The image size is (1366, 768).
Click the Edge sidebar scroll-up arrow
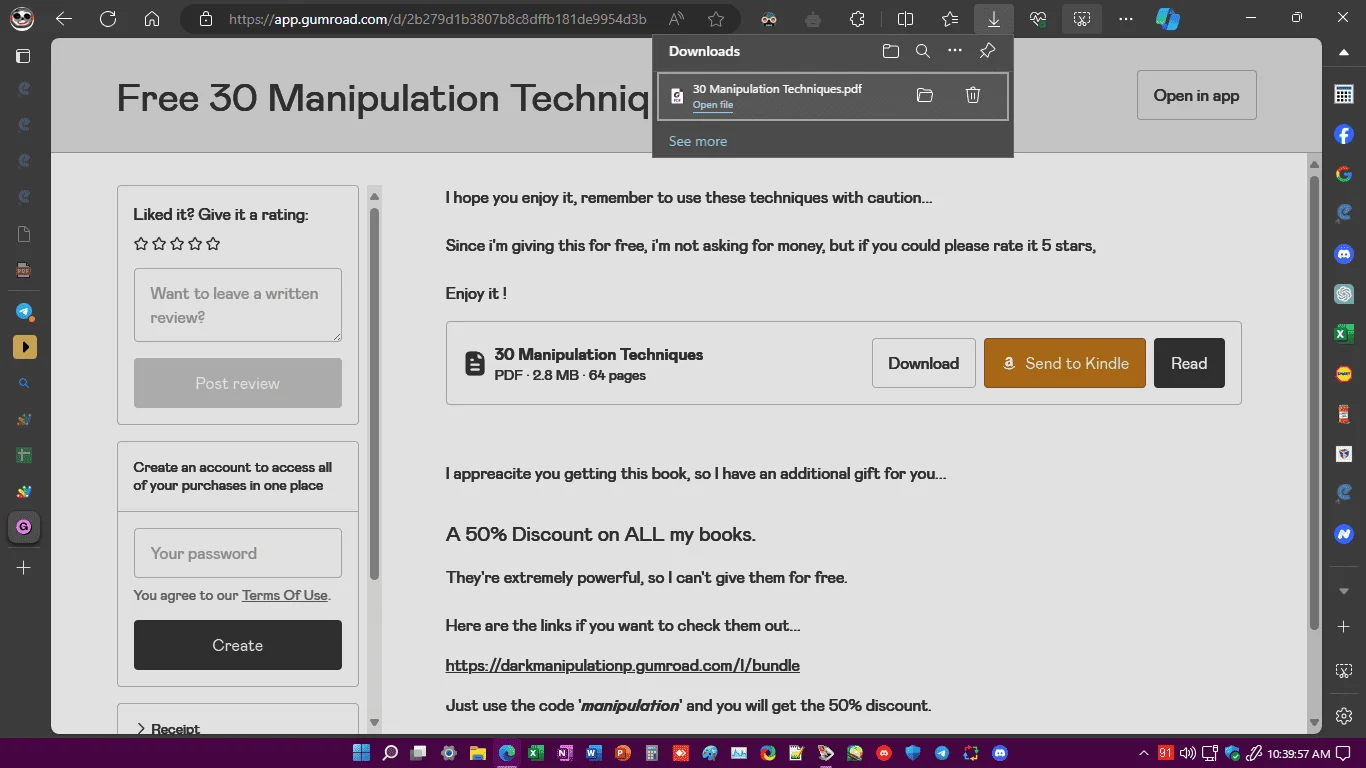1344,52
